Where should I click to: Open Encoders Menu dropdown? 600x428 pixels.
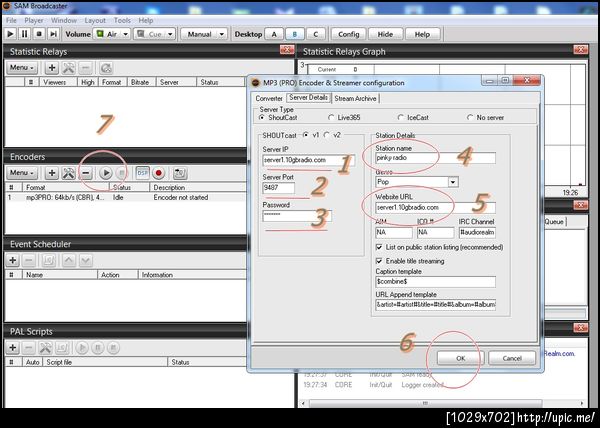22,173
